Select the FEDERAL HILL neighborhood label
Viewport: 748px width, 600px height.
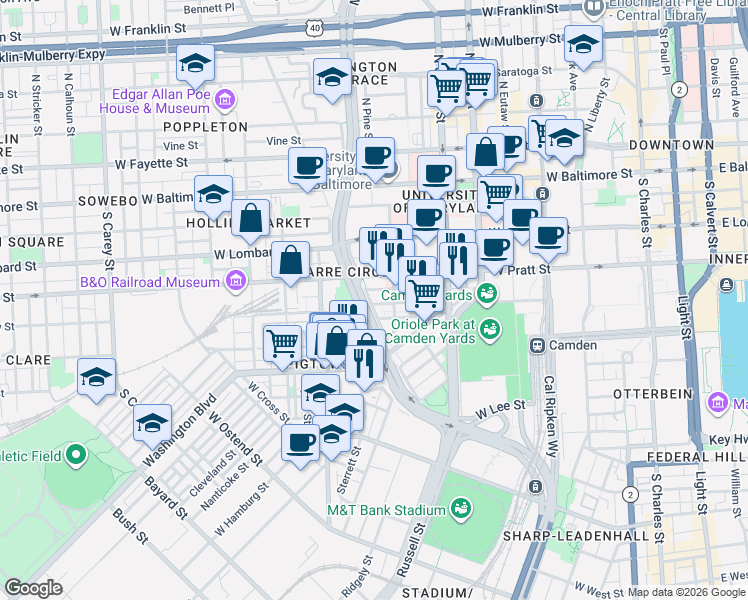point(697,457)
